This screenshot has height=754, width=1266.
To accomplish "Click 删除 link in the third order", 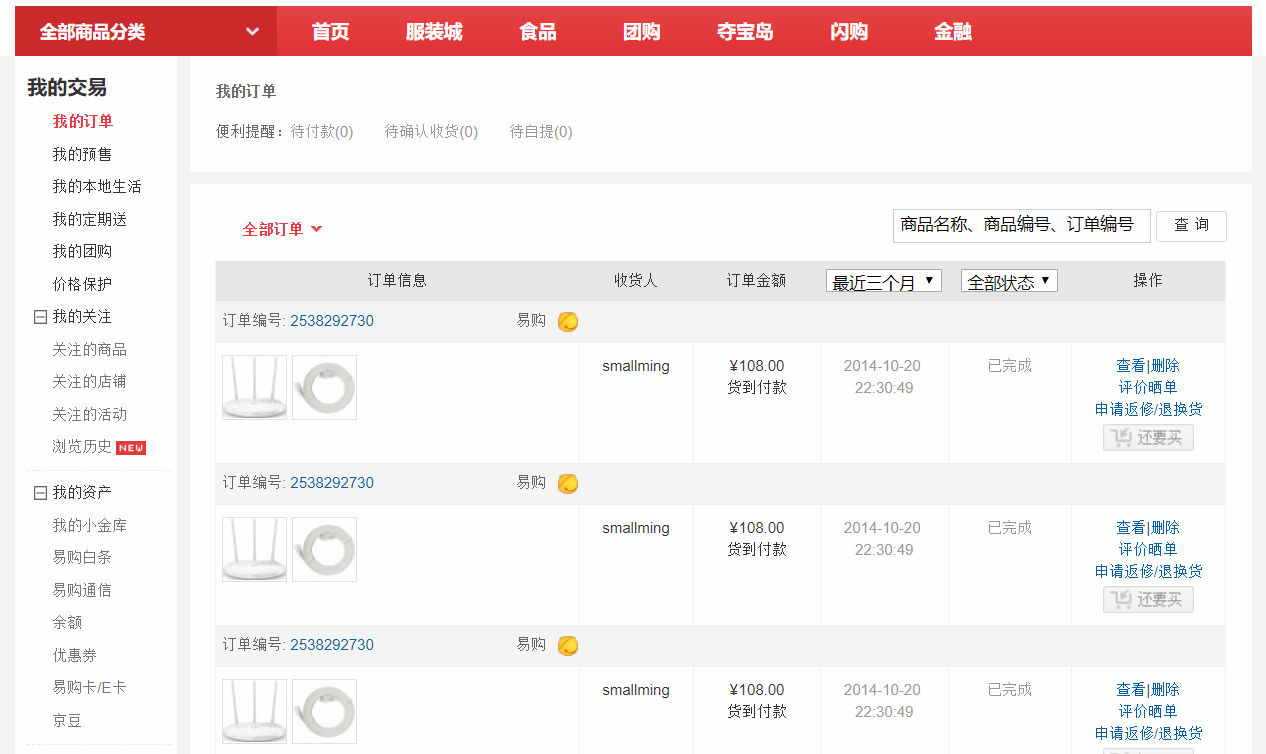I will (x=1165, y=690).
